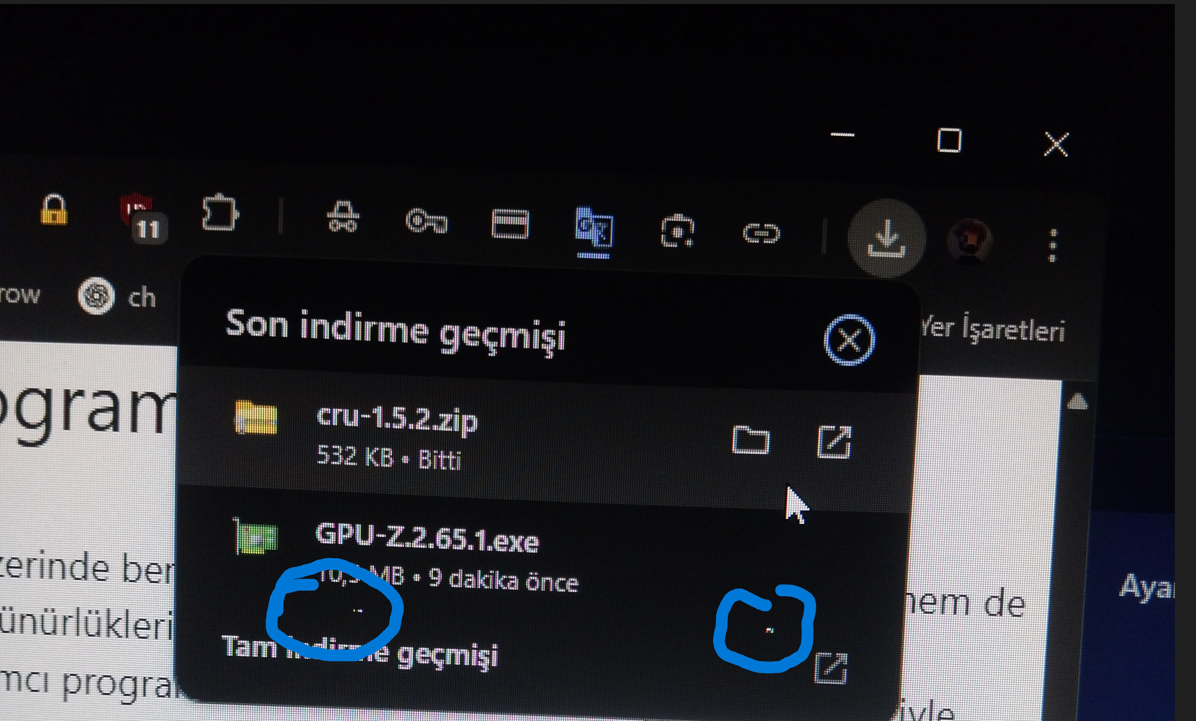Select the cru-1.5.2.zip file name
1196x721 pixels.
tap(397, 420)
